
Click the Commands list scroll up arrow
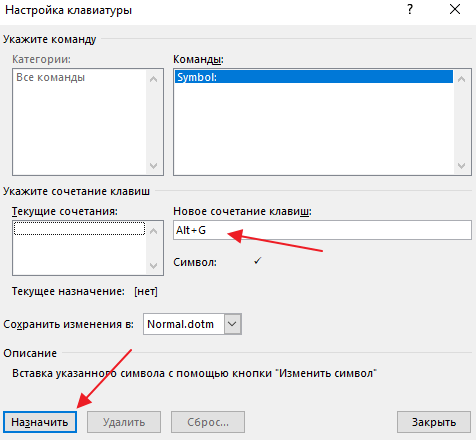coord(462,79)
